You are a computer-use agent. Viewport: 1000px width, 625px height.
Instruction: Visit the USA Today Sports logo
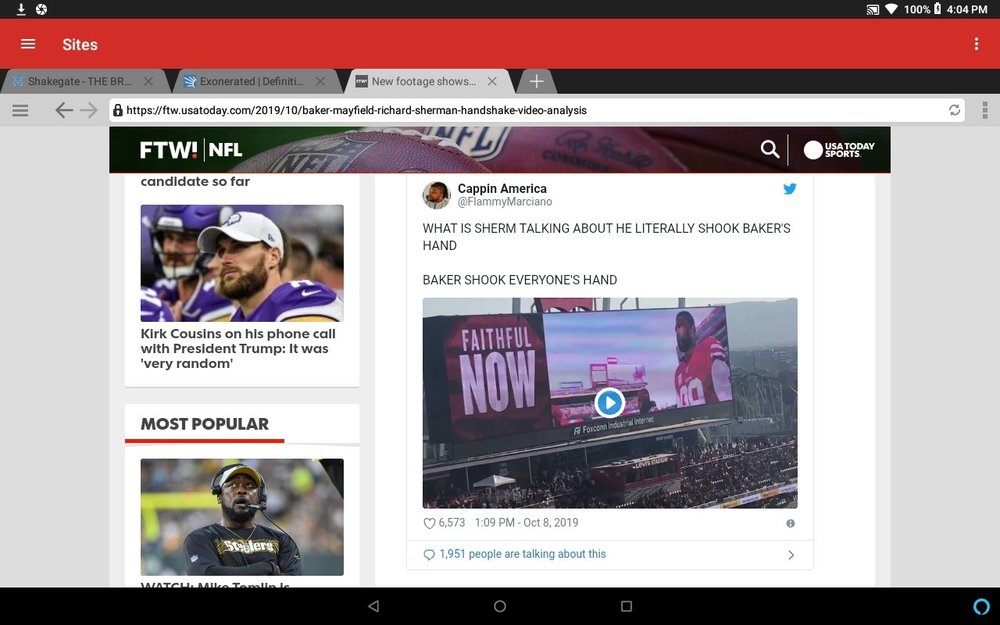pos(839,150)
